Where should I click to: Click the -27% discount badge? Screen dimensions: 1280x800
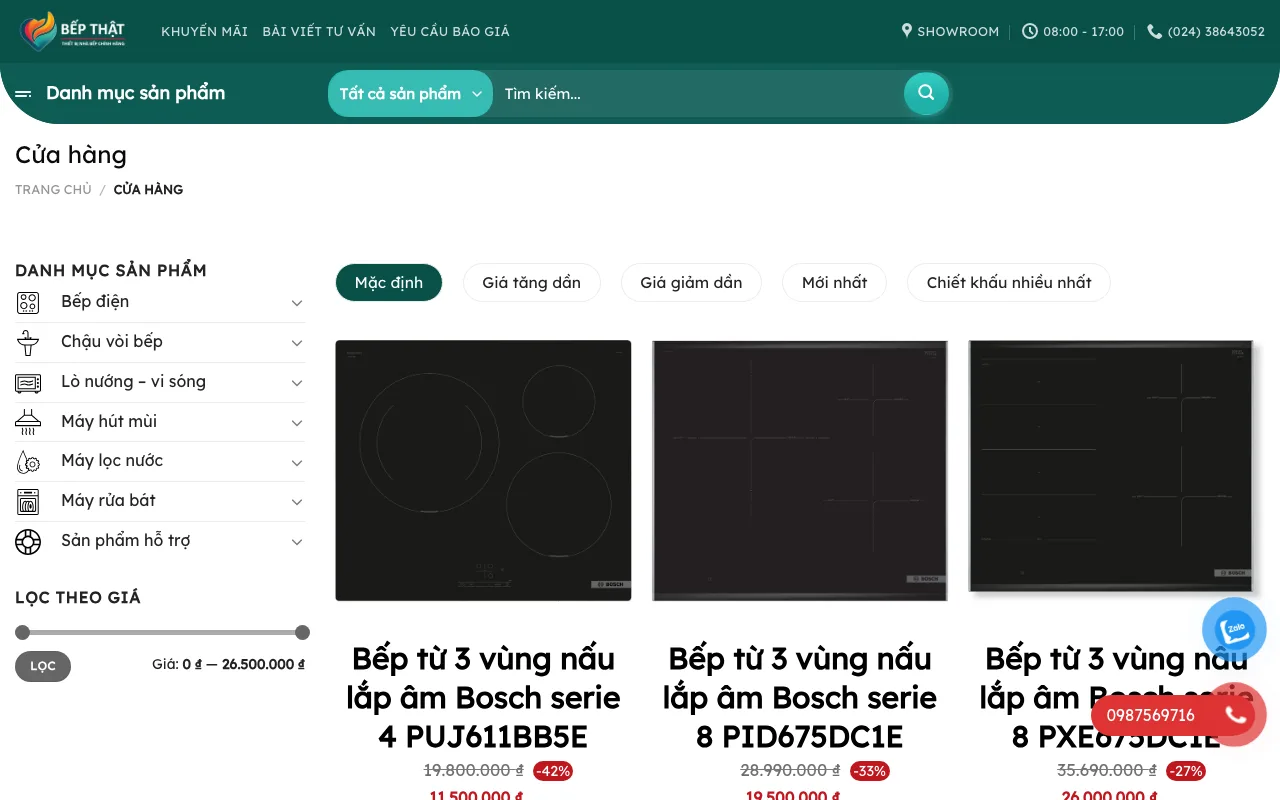pos(1186,771)
